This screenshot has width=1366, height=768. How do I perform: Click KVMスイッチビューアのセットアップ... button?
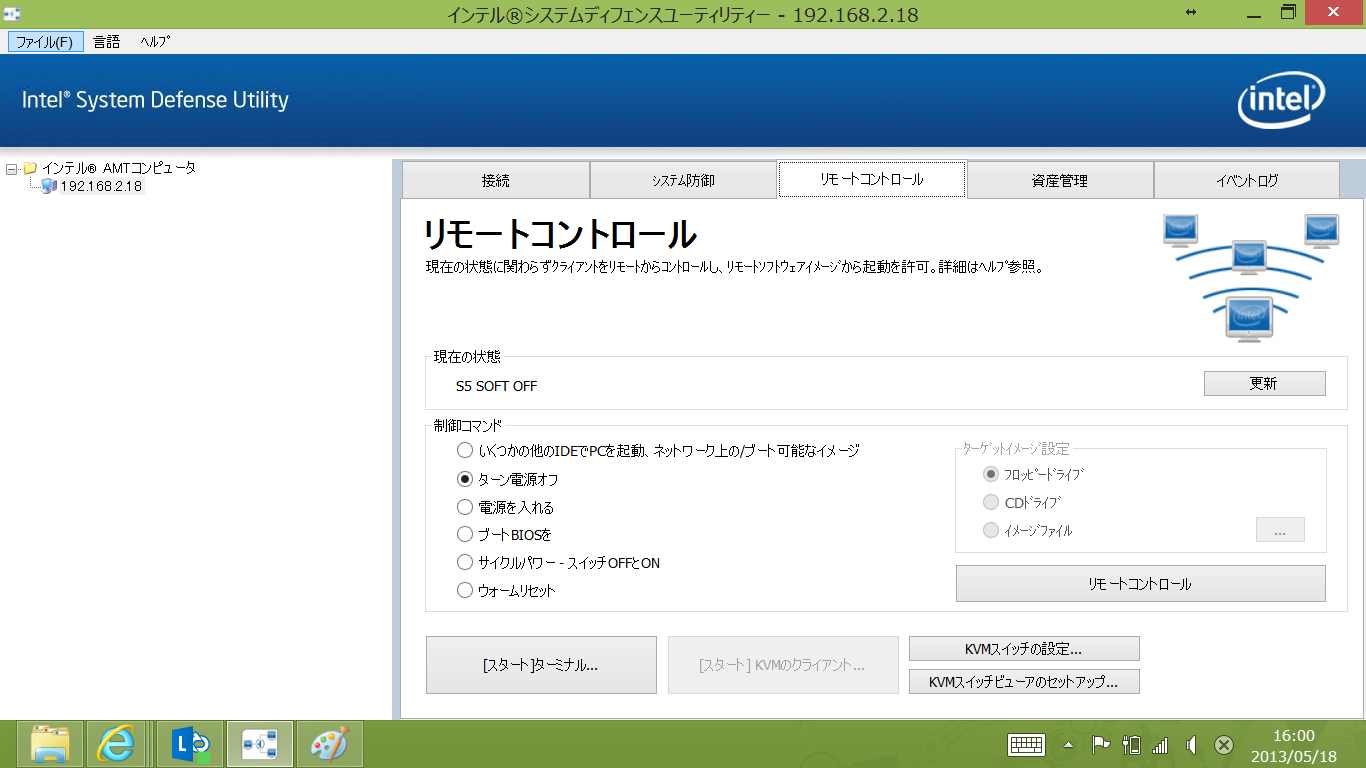1024,682
